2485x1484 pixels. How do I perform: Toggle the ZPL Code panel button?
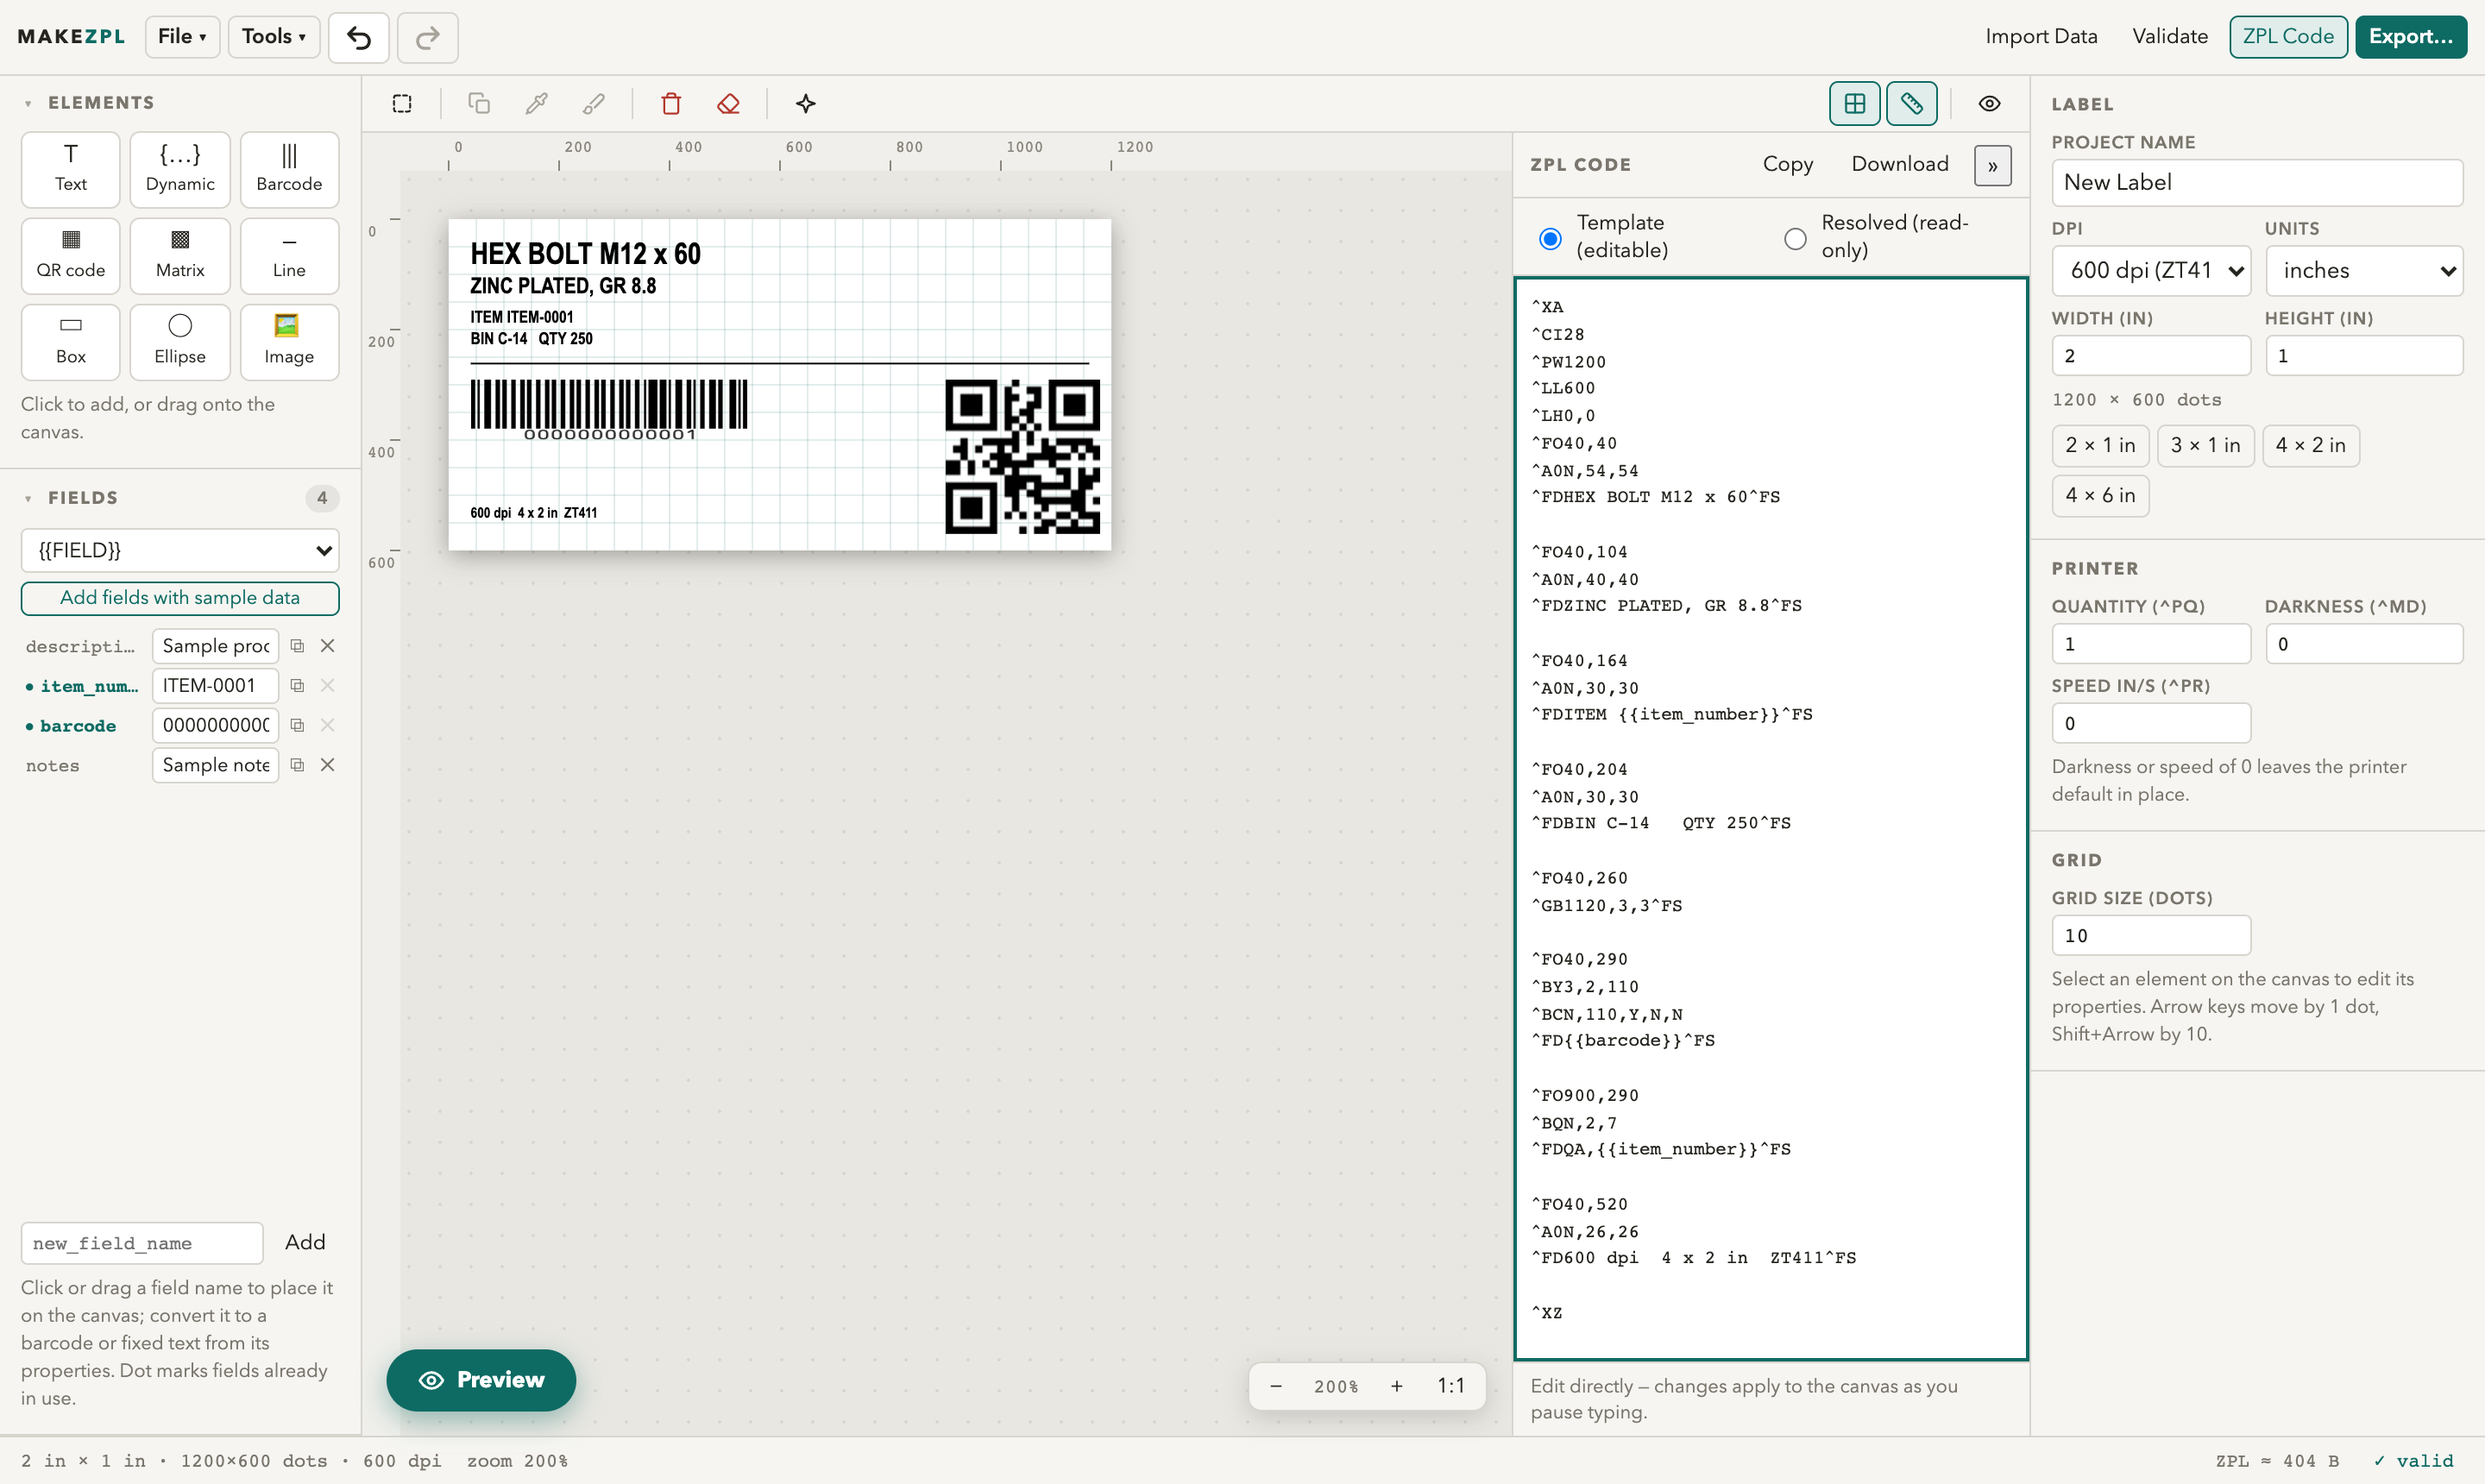(x=2288, y=37)
